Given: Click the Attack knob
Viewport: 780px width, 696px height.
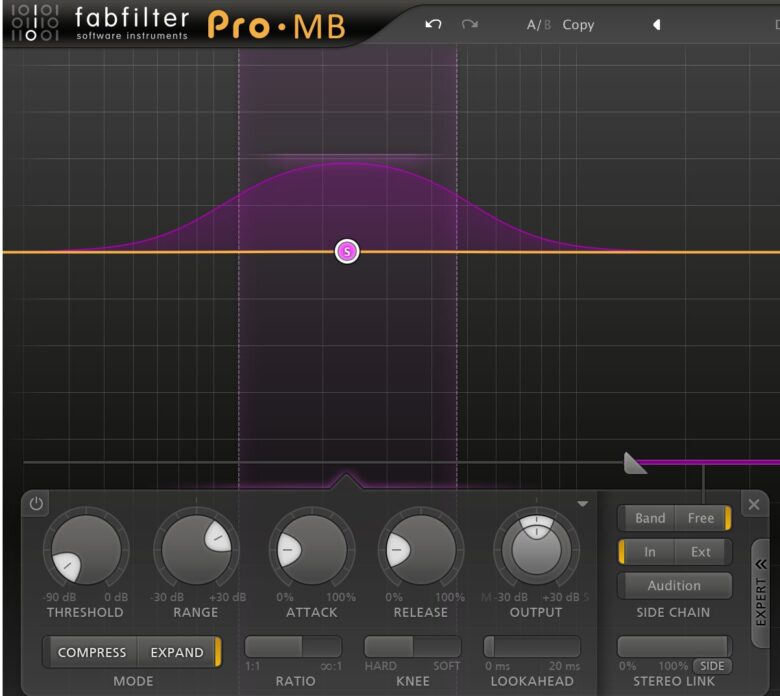Looking at the screenshot, I should click(311, 549).
